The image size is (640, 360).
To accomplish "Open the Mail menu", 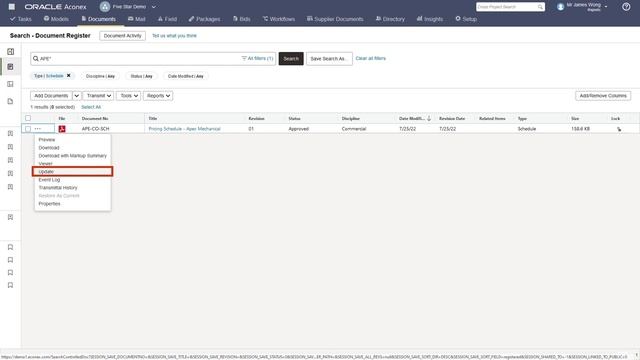I will (x=137, y=19).
